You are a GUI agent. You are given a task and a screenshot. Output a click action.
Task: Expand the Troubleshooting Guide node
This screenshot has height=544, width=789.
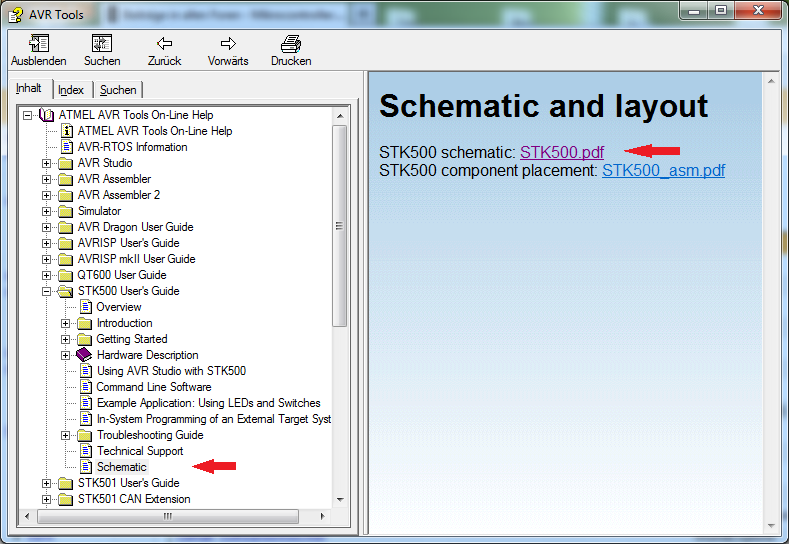point(65,435)
